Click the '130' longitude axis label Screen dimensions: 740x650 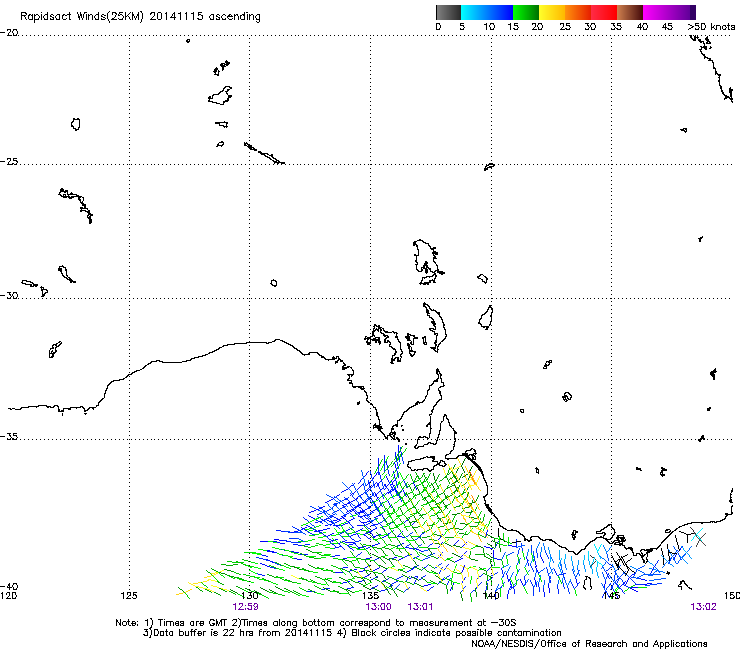point(250,595)
